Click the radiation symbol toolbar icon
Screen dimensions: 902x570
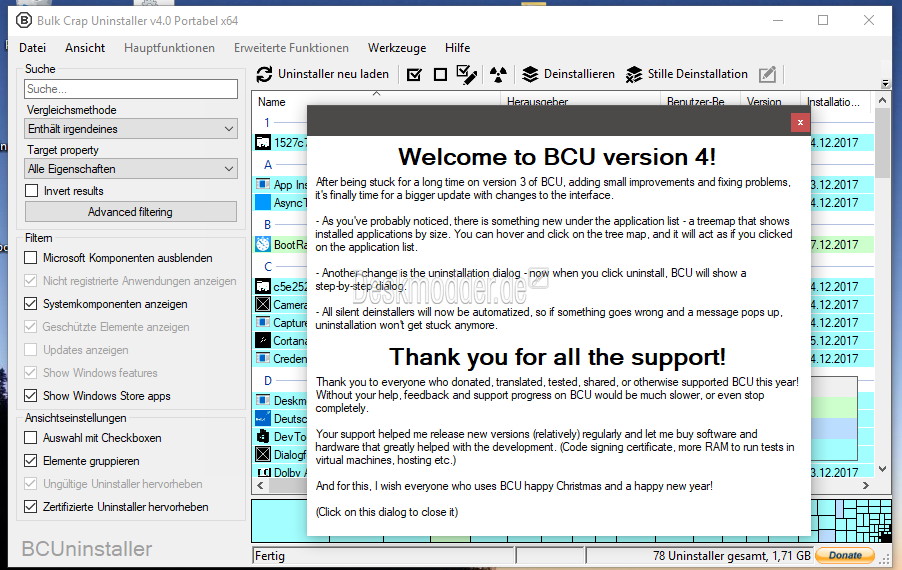498,74
